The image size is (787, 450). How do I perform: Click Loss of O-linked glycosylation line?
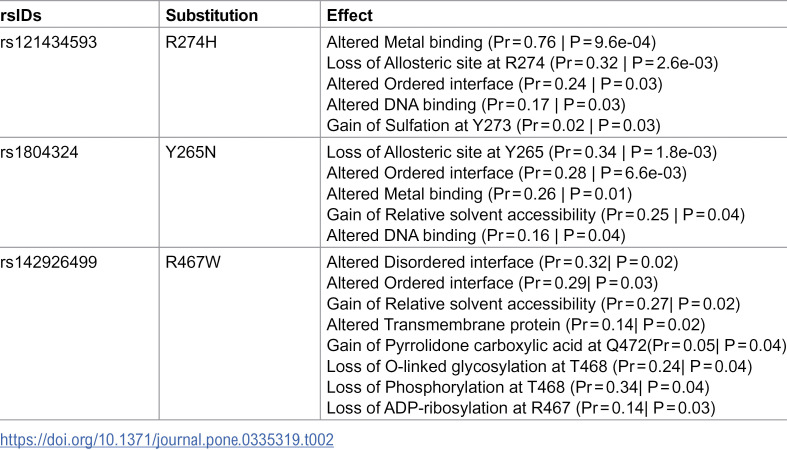[540, 366]
